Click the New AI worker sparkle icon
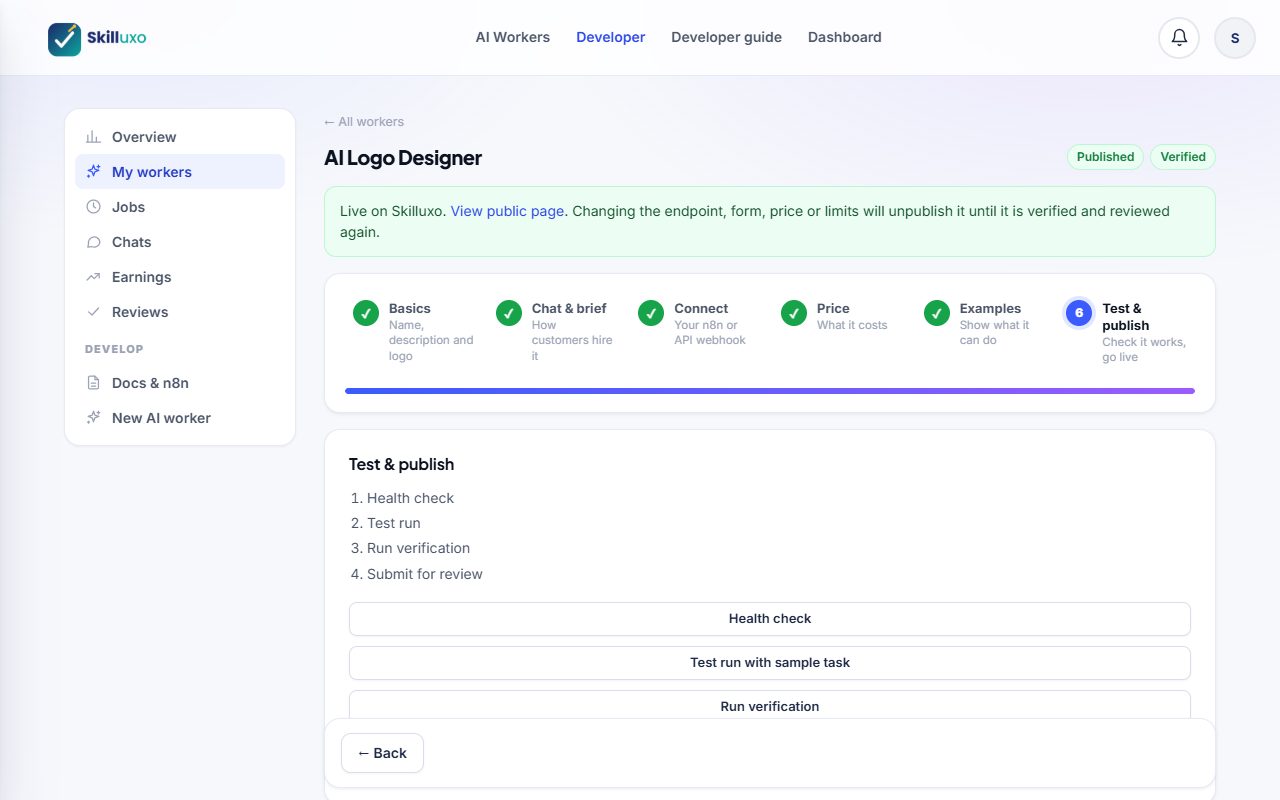 (x=93, y=418)
